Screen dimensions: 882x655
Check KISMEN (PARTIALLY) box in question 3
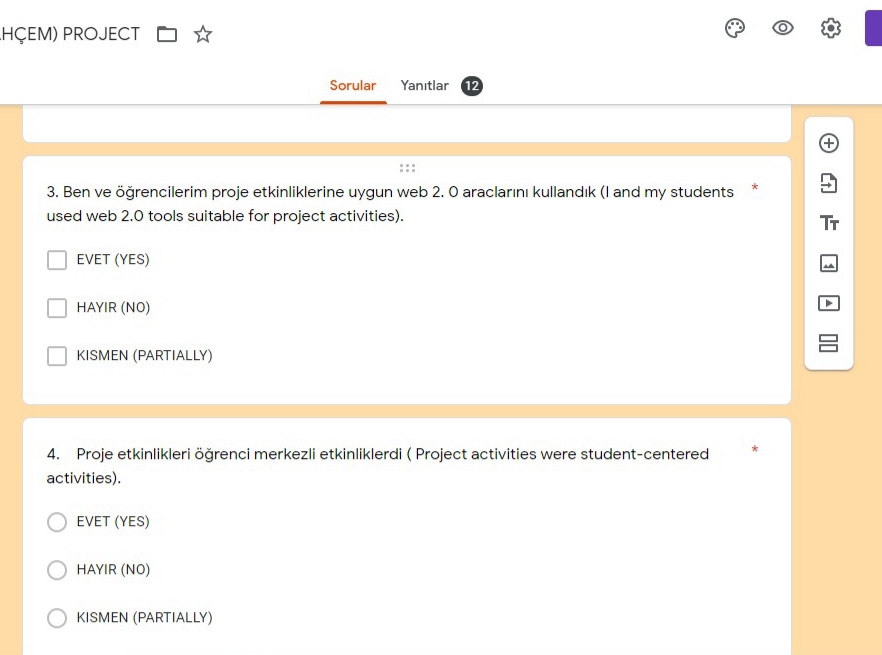[x=57, y=356]
